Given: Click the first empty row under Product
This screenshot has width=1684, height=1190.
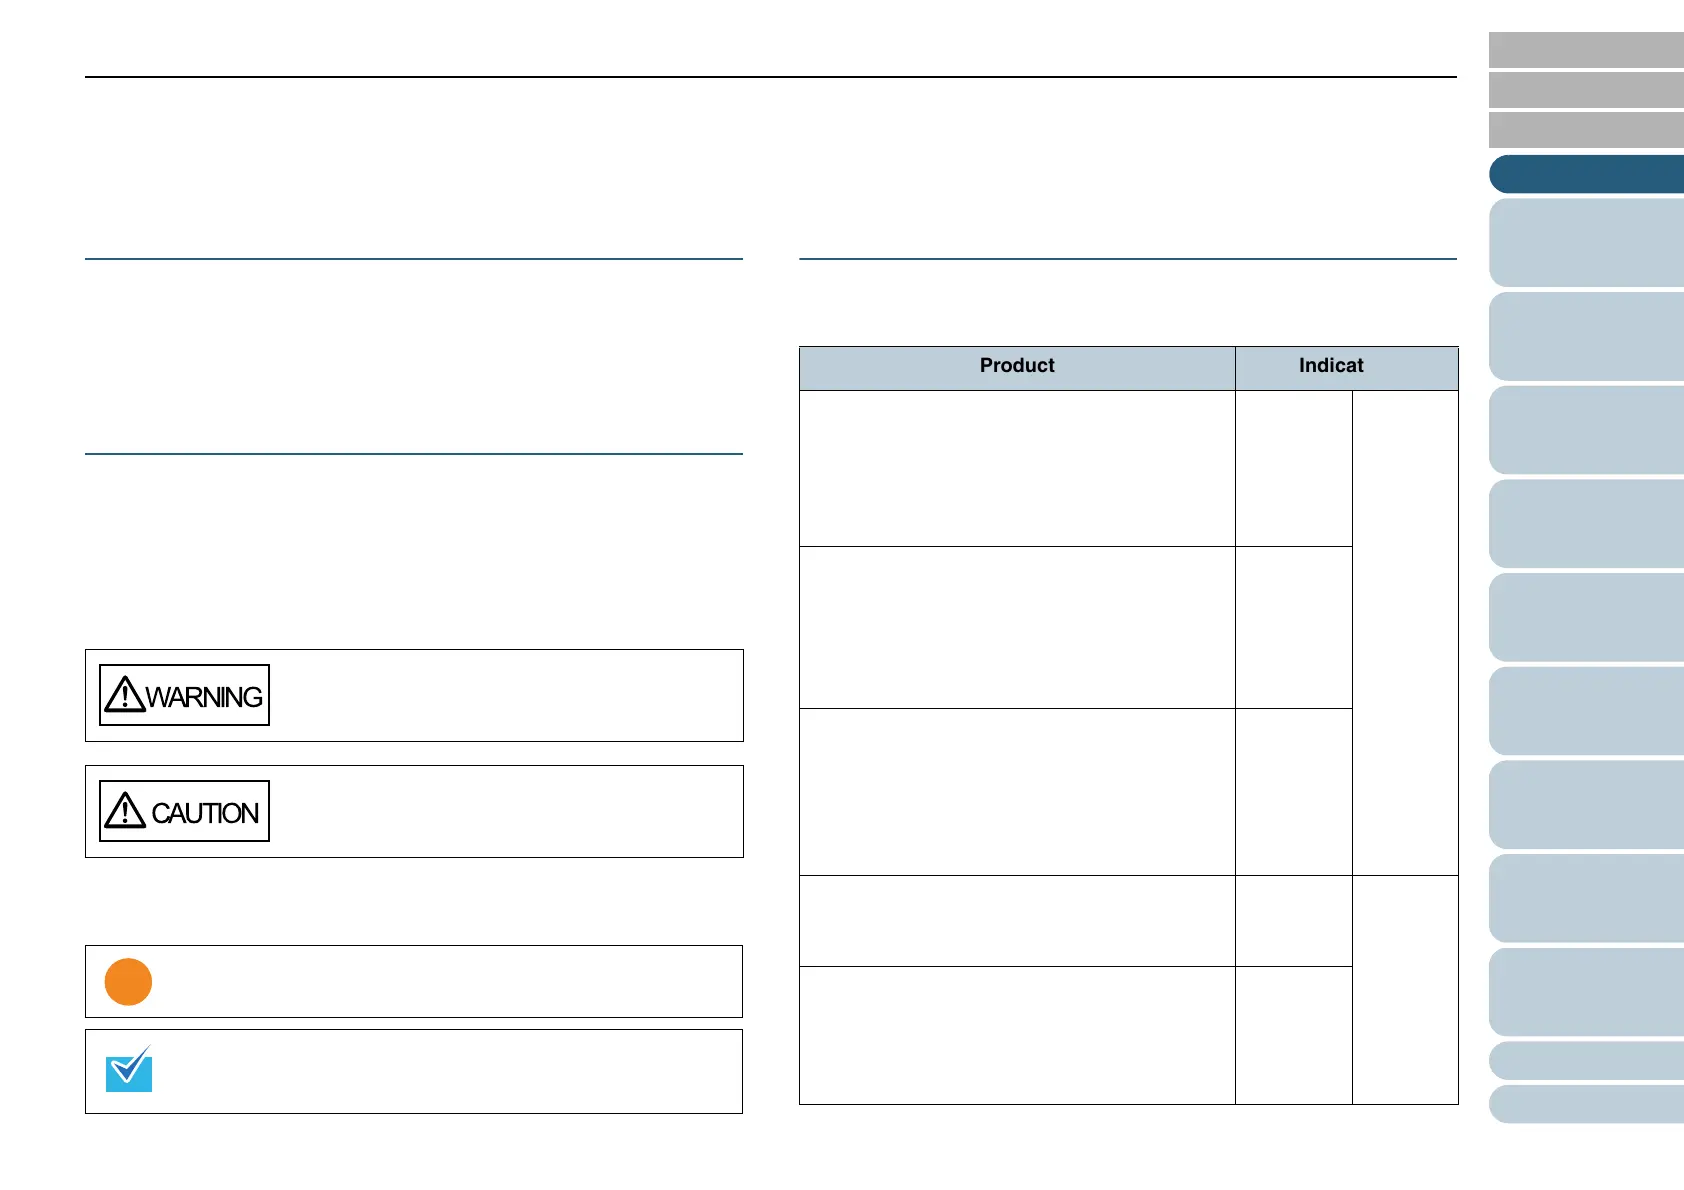Looking at the screenshot, I should pyautogui.click(x=1017, y=468).
